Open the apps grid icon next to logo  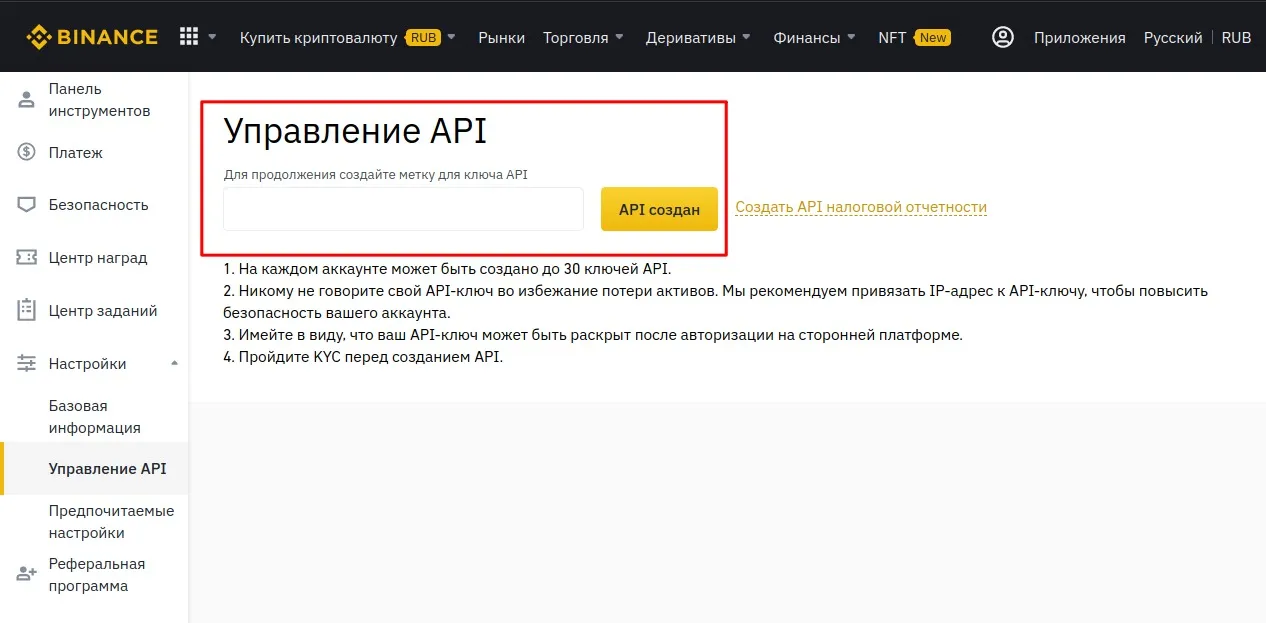(188, 36)
